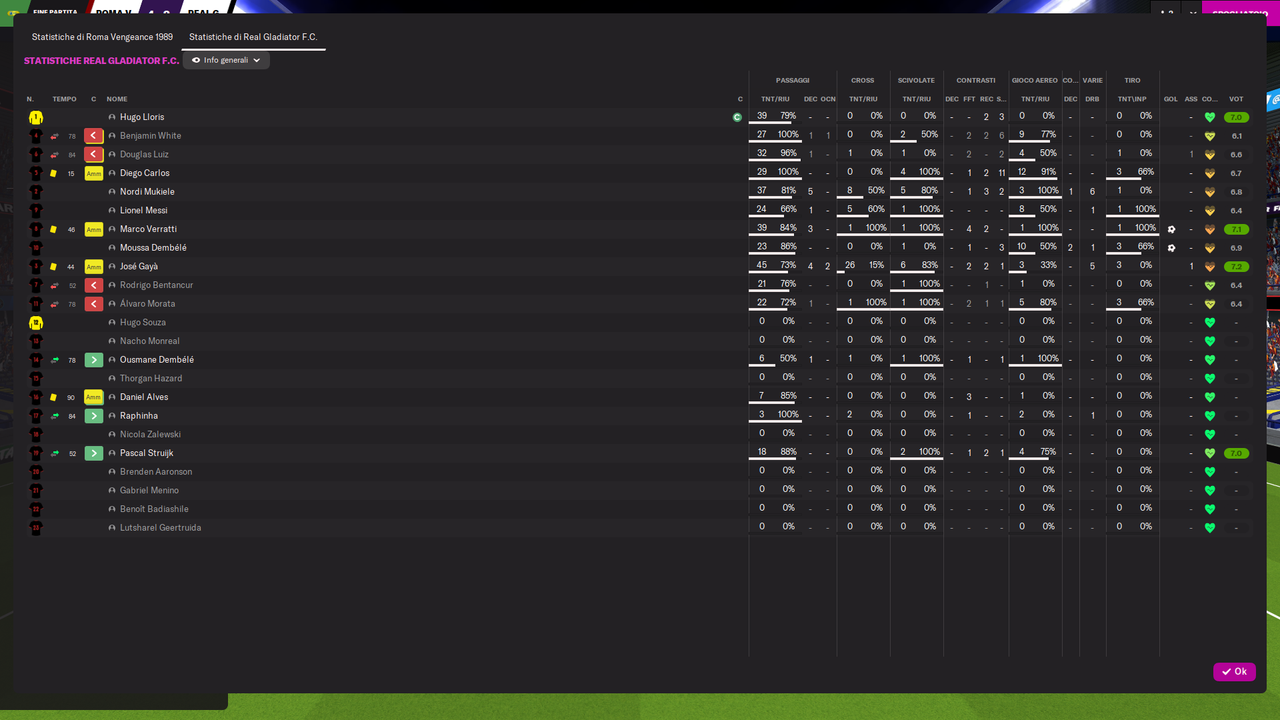Click Pascal Struijk's 7.0 rating badge
This screenshot has height=720, width=1280.
[x=1237, y=453]
